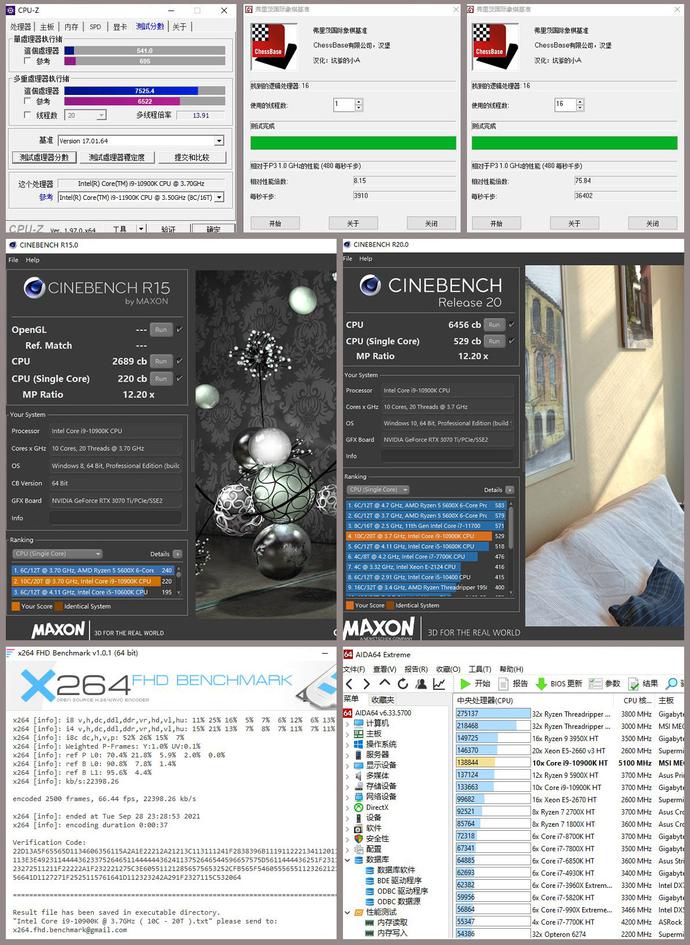The height and width of the screenshot is (945, 690).
Task: Open AIDA64 user profile icon
Action: coord(421,683)
